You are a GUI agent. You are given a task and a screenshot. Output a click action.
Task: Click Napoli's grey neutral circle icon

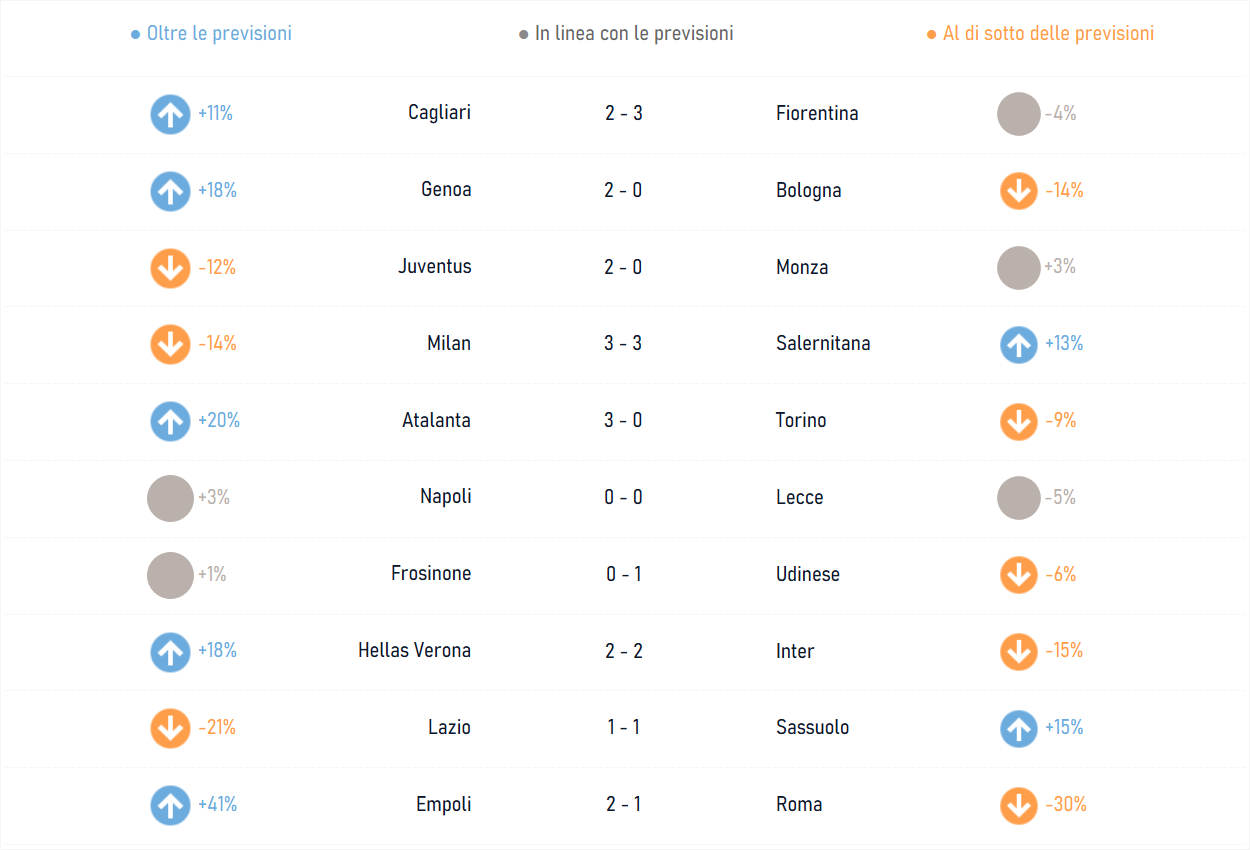pos(170,498)
